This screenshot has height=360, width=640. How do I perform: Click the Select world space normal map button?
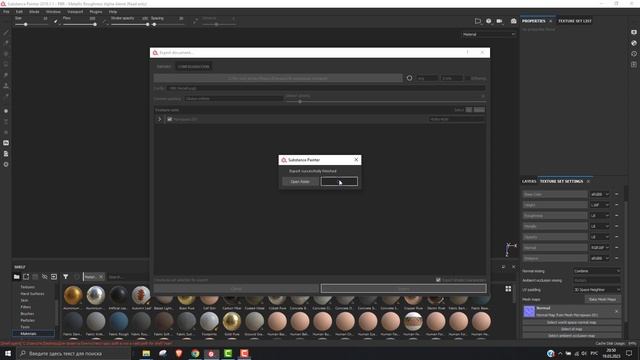[571, 322]
